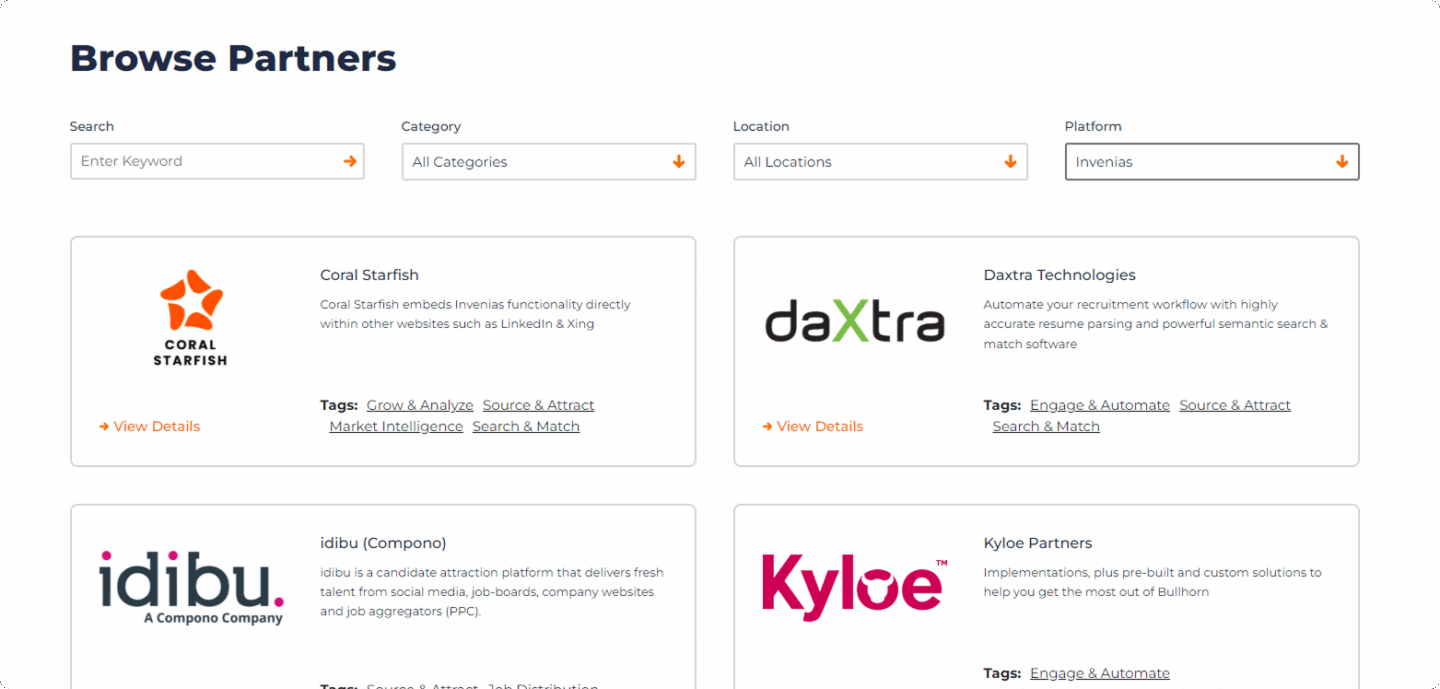Click the Kyloe Partners title
This screenshot has height=689, width=1440.
pos(1038,543)
